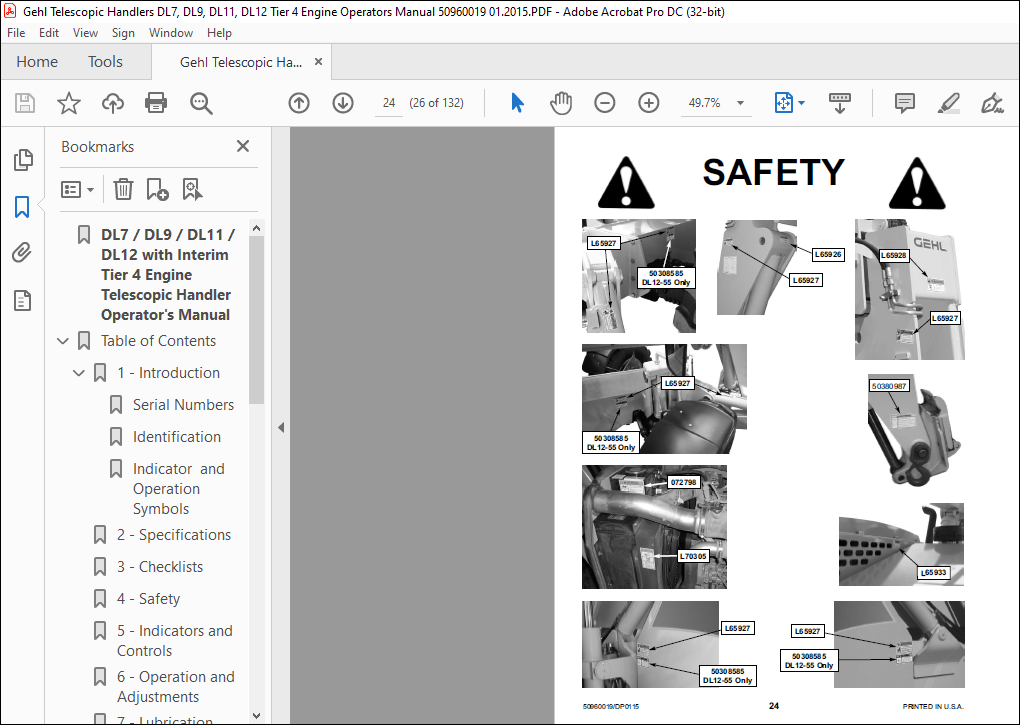Print the document with printer icon
The width and height of the screenshot is (1020, 725).
click(156, 103)
